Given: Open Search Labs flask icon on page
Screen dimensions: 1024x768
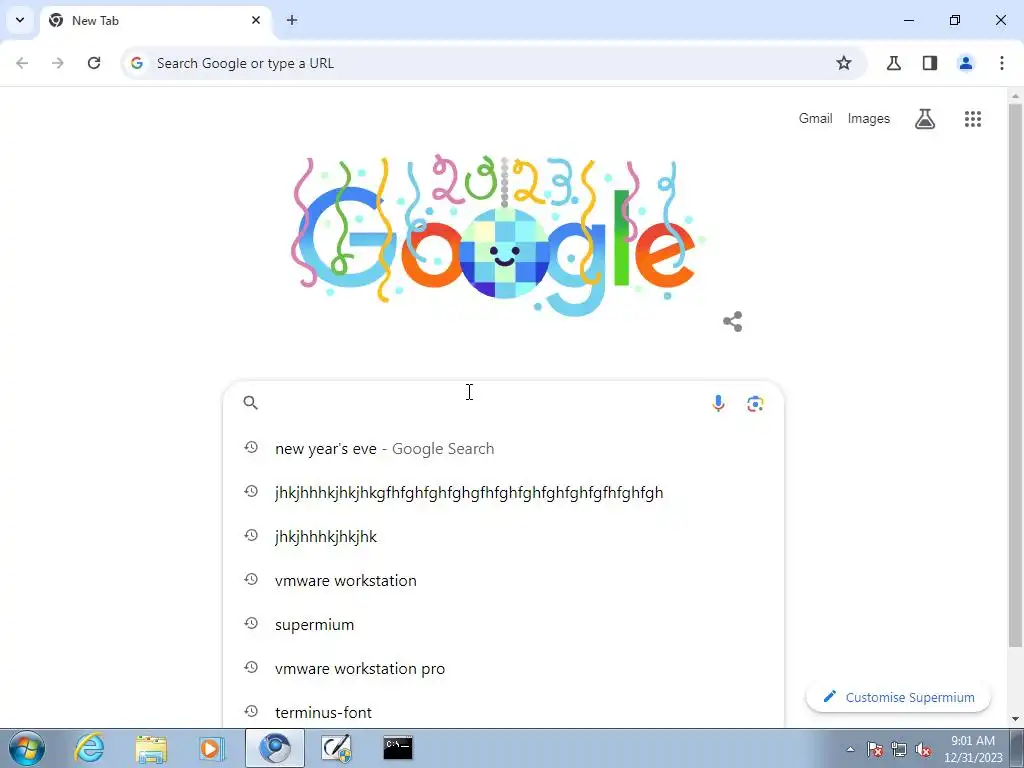Looking at the screenshot, I should click(x=925, y=119).
